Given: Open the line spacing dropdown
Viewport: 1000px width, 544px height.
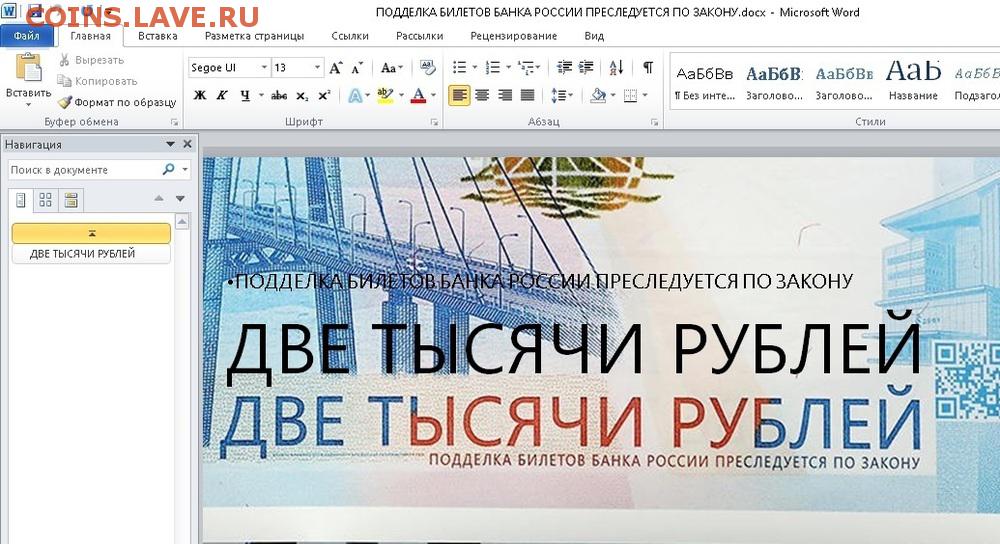Looking at the screenshot, I should (561, 96).
